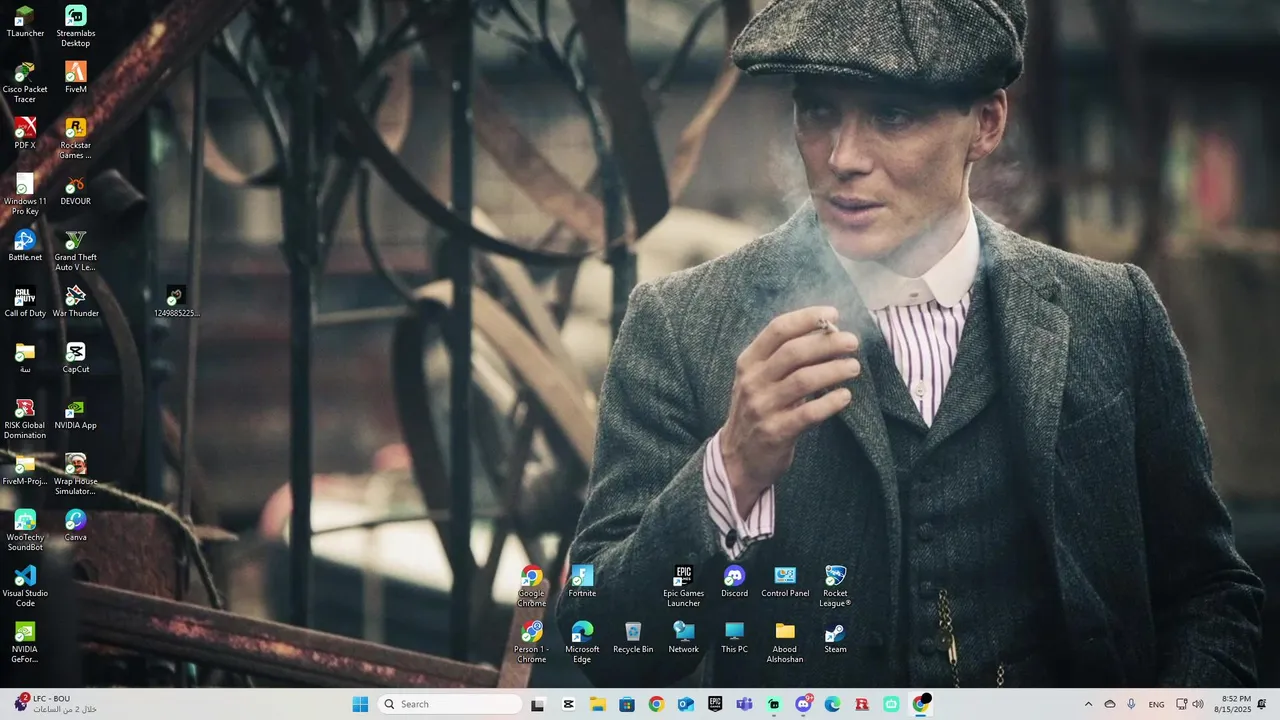The height and width of the screenshot is (720, 1280).
Task: Select the Battle.net desktop icon
Action: [x=25, y=246]
